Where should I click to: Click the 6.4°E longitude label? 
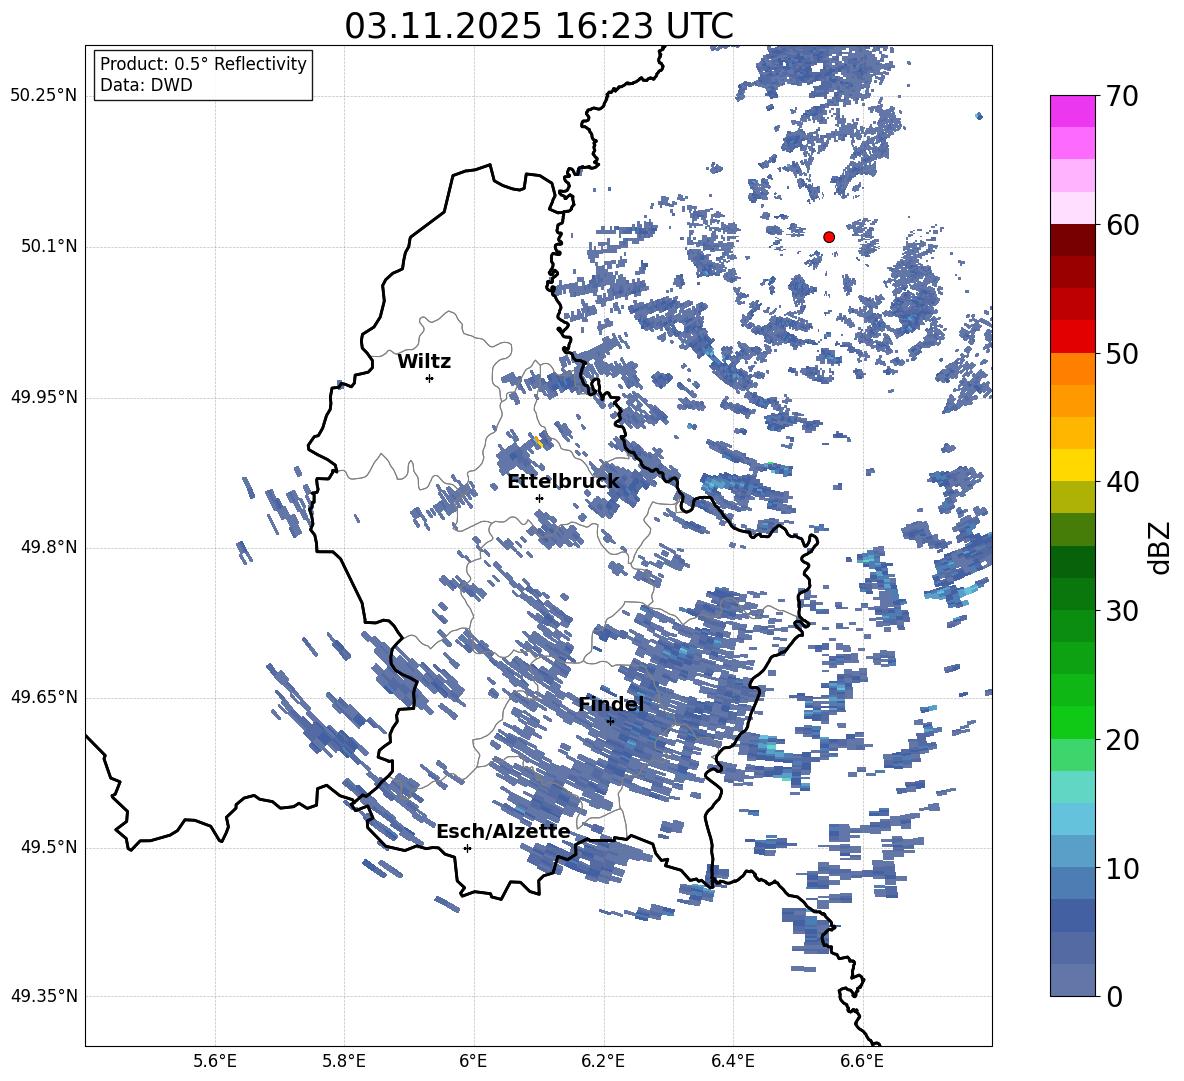[732, 1061]
